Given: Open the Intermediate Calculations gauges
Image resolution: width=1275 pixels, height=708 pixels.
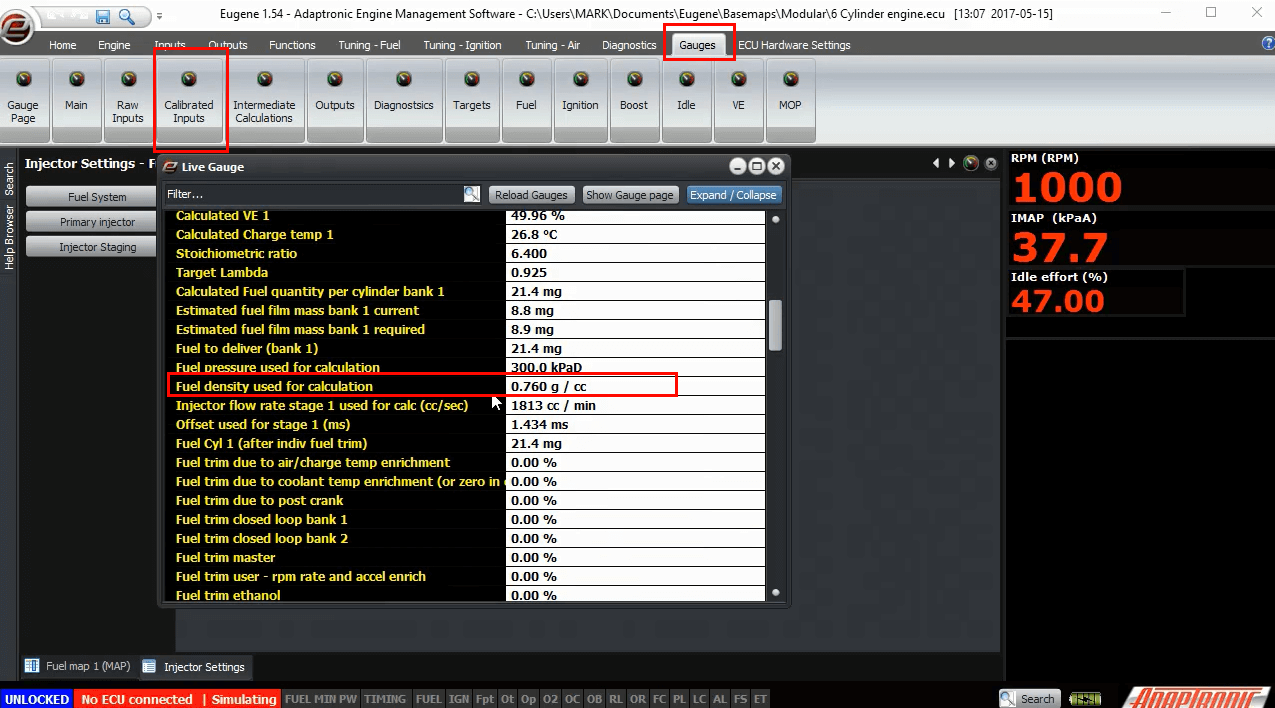Looking at the screenshot, I should pos(264,98).
